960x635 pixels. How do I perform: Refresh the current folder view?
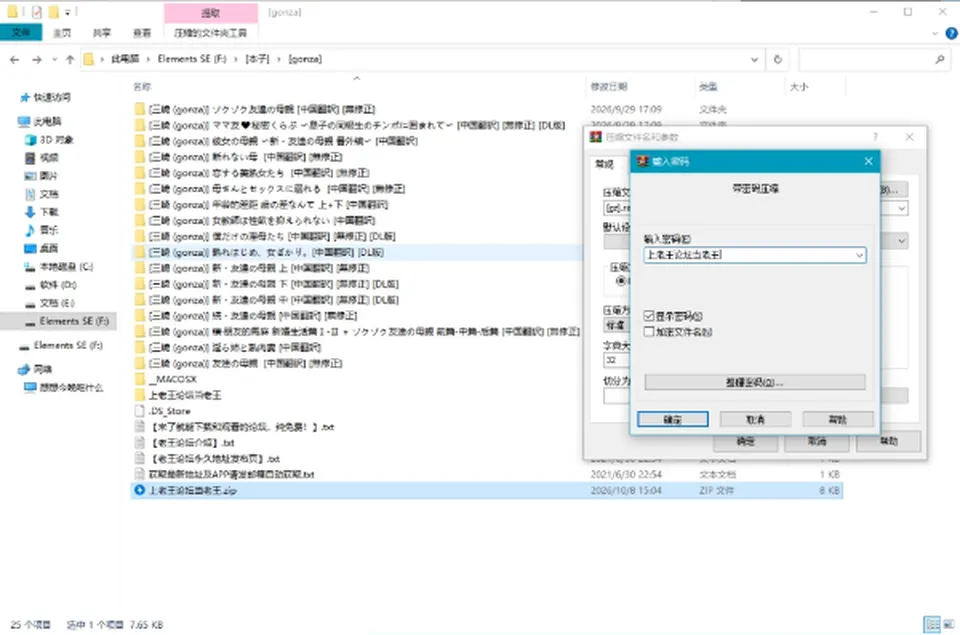[x=778, y=59]
